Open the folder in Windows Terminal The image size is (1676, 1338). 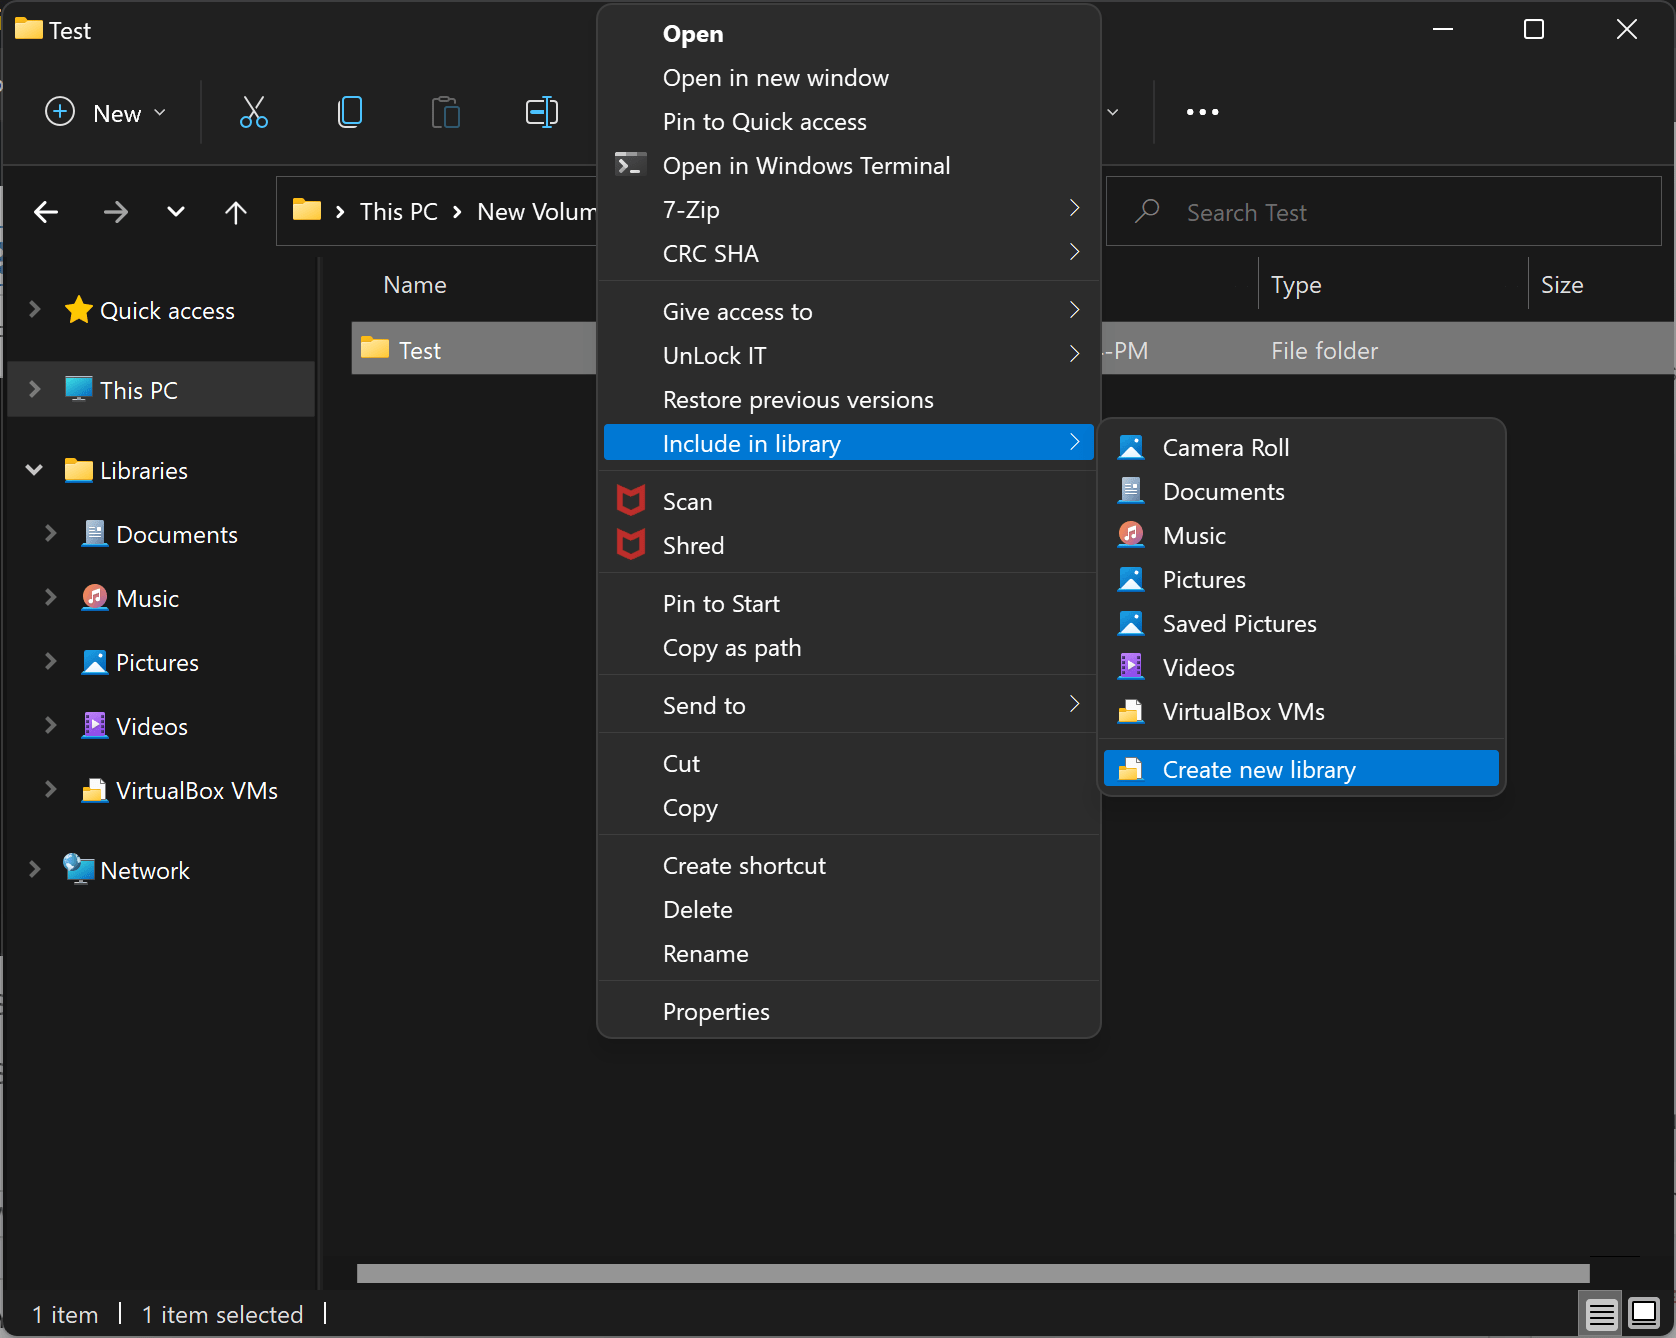(806, 165)
